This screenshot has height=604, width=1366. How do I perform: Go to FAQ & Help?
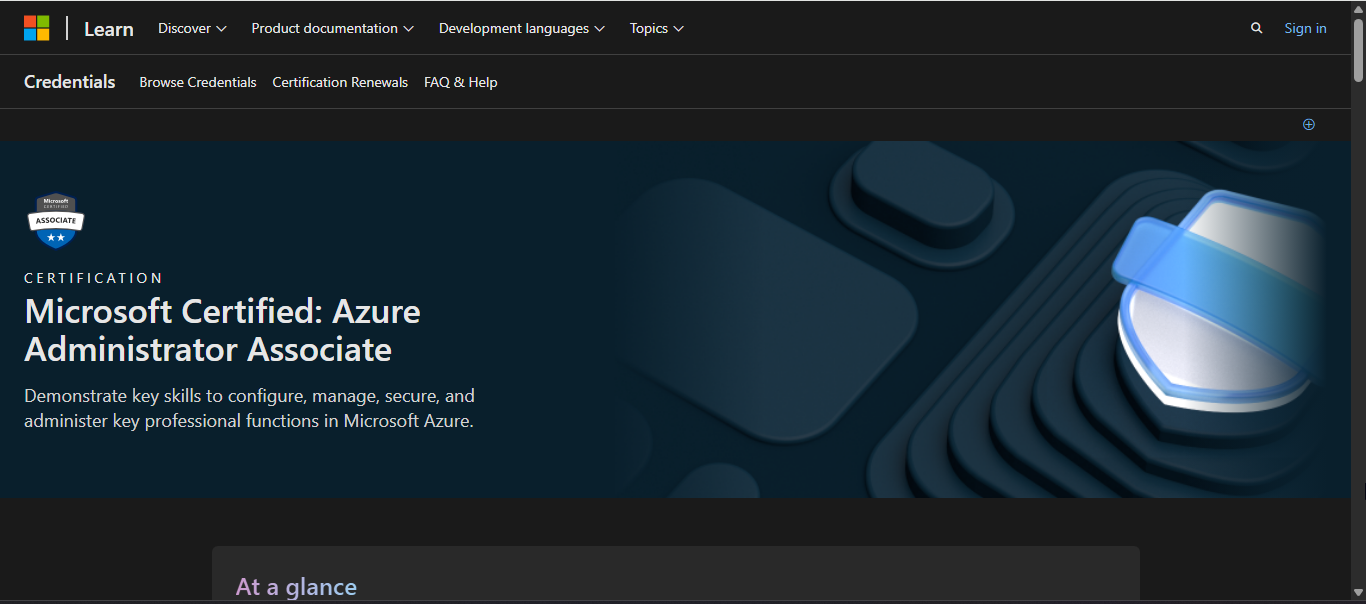(460, 82)
